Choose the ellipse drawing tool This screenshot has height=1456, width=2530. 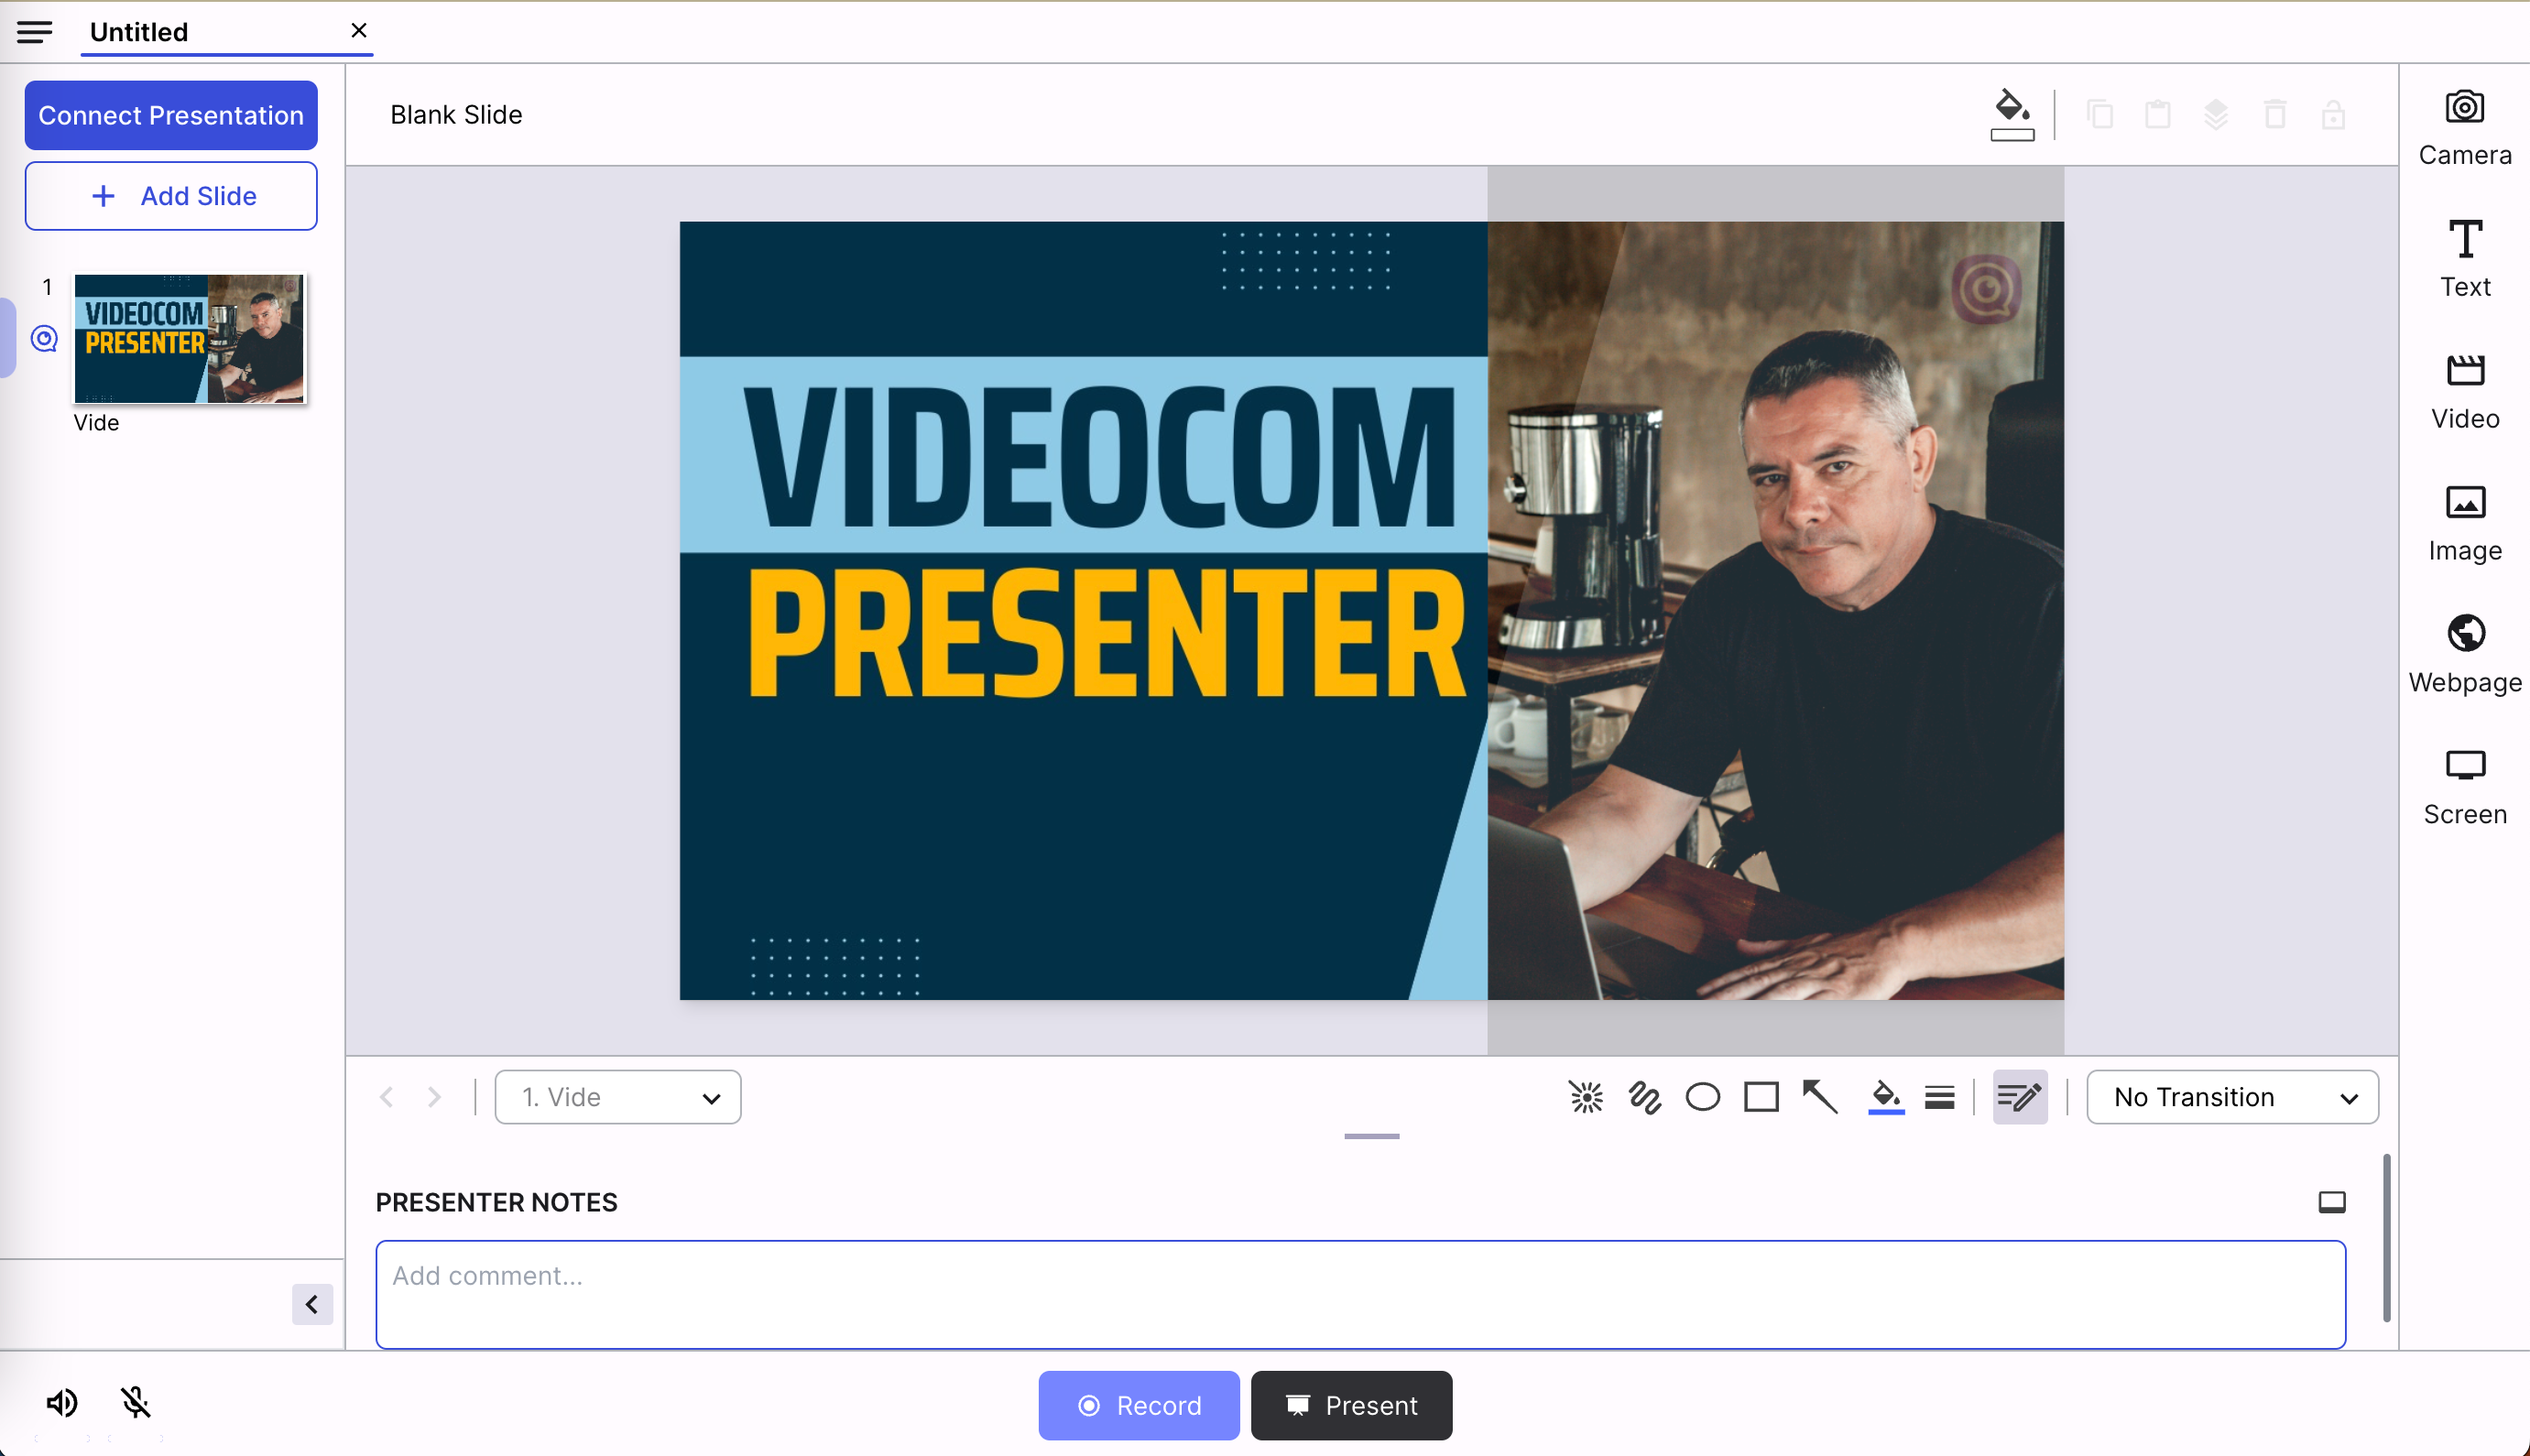(1702, 1097)
